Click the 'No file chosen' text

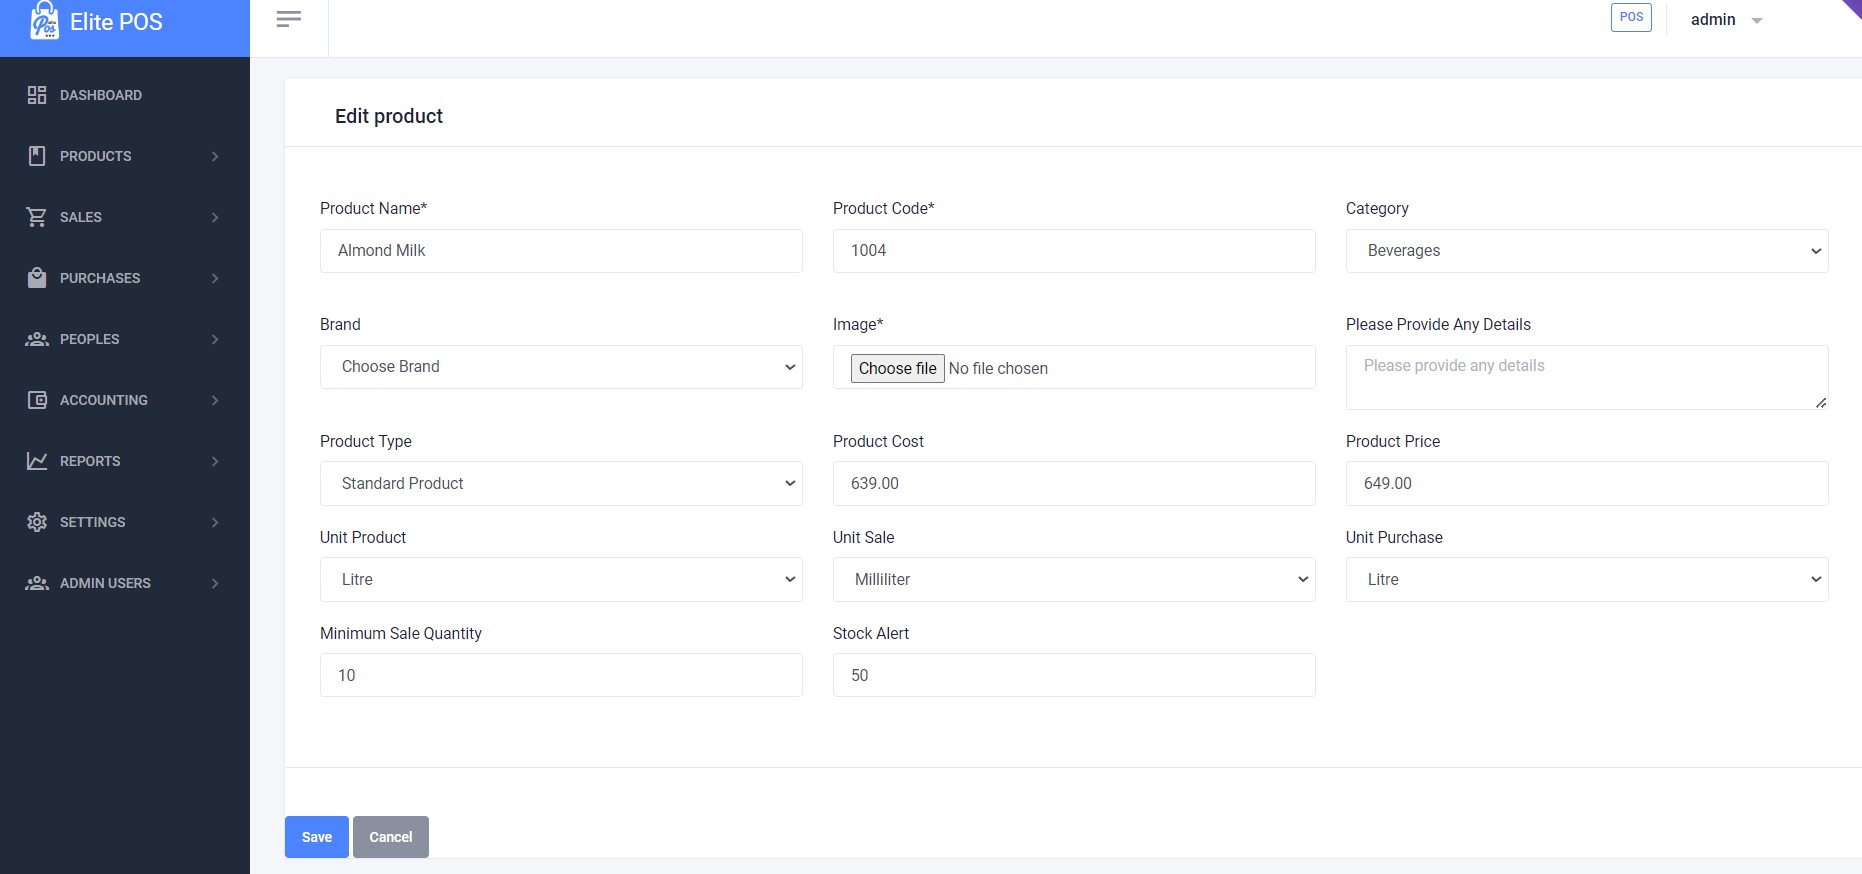[x=998, y=368]
